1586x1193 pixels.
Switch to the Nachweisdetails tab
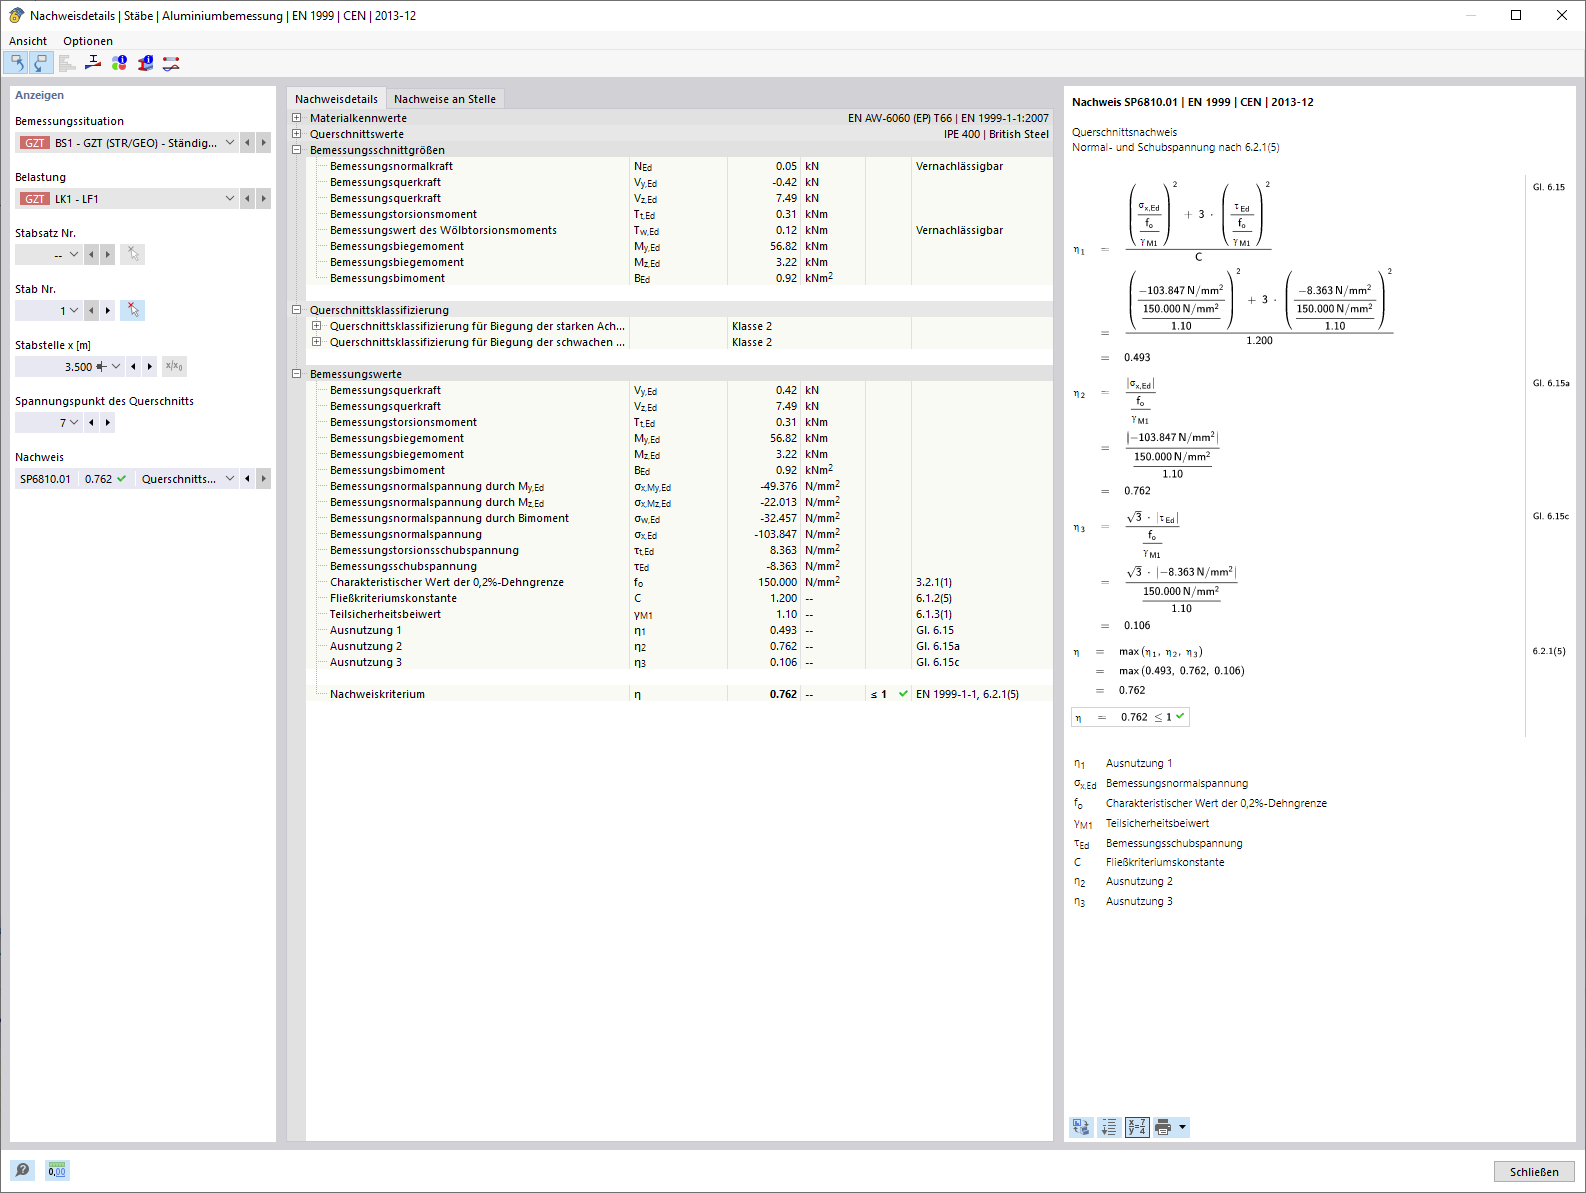pos(336,99)
